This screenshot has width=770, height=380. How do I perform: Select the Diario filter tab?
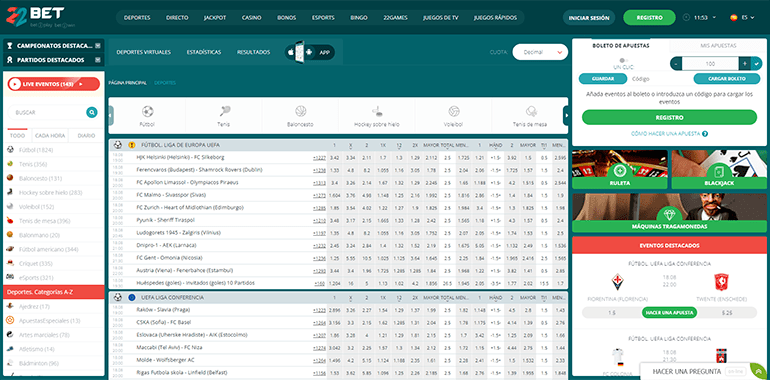coord(86,136)
